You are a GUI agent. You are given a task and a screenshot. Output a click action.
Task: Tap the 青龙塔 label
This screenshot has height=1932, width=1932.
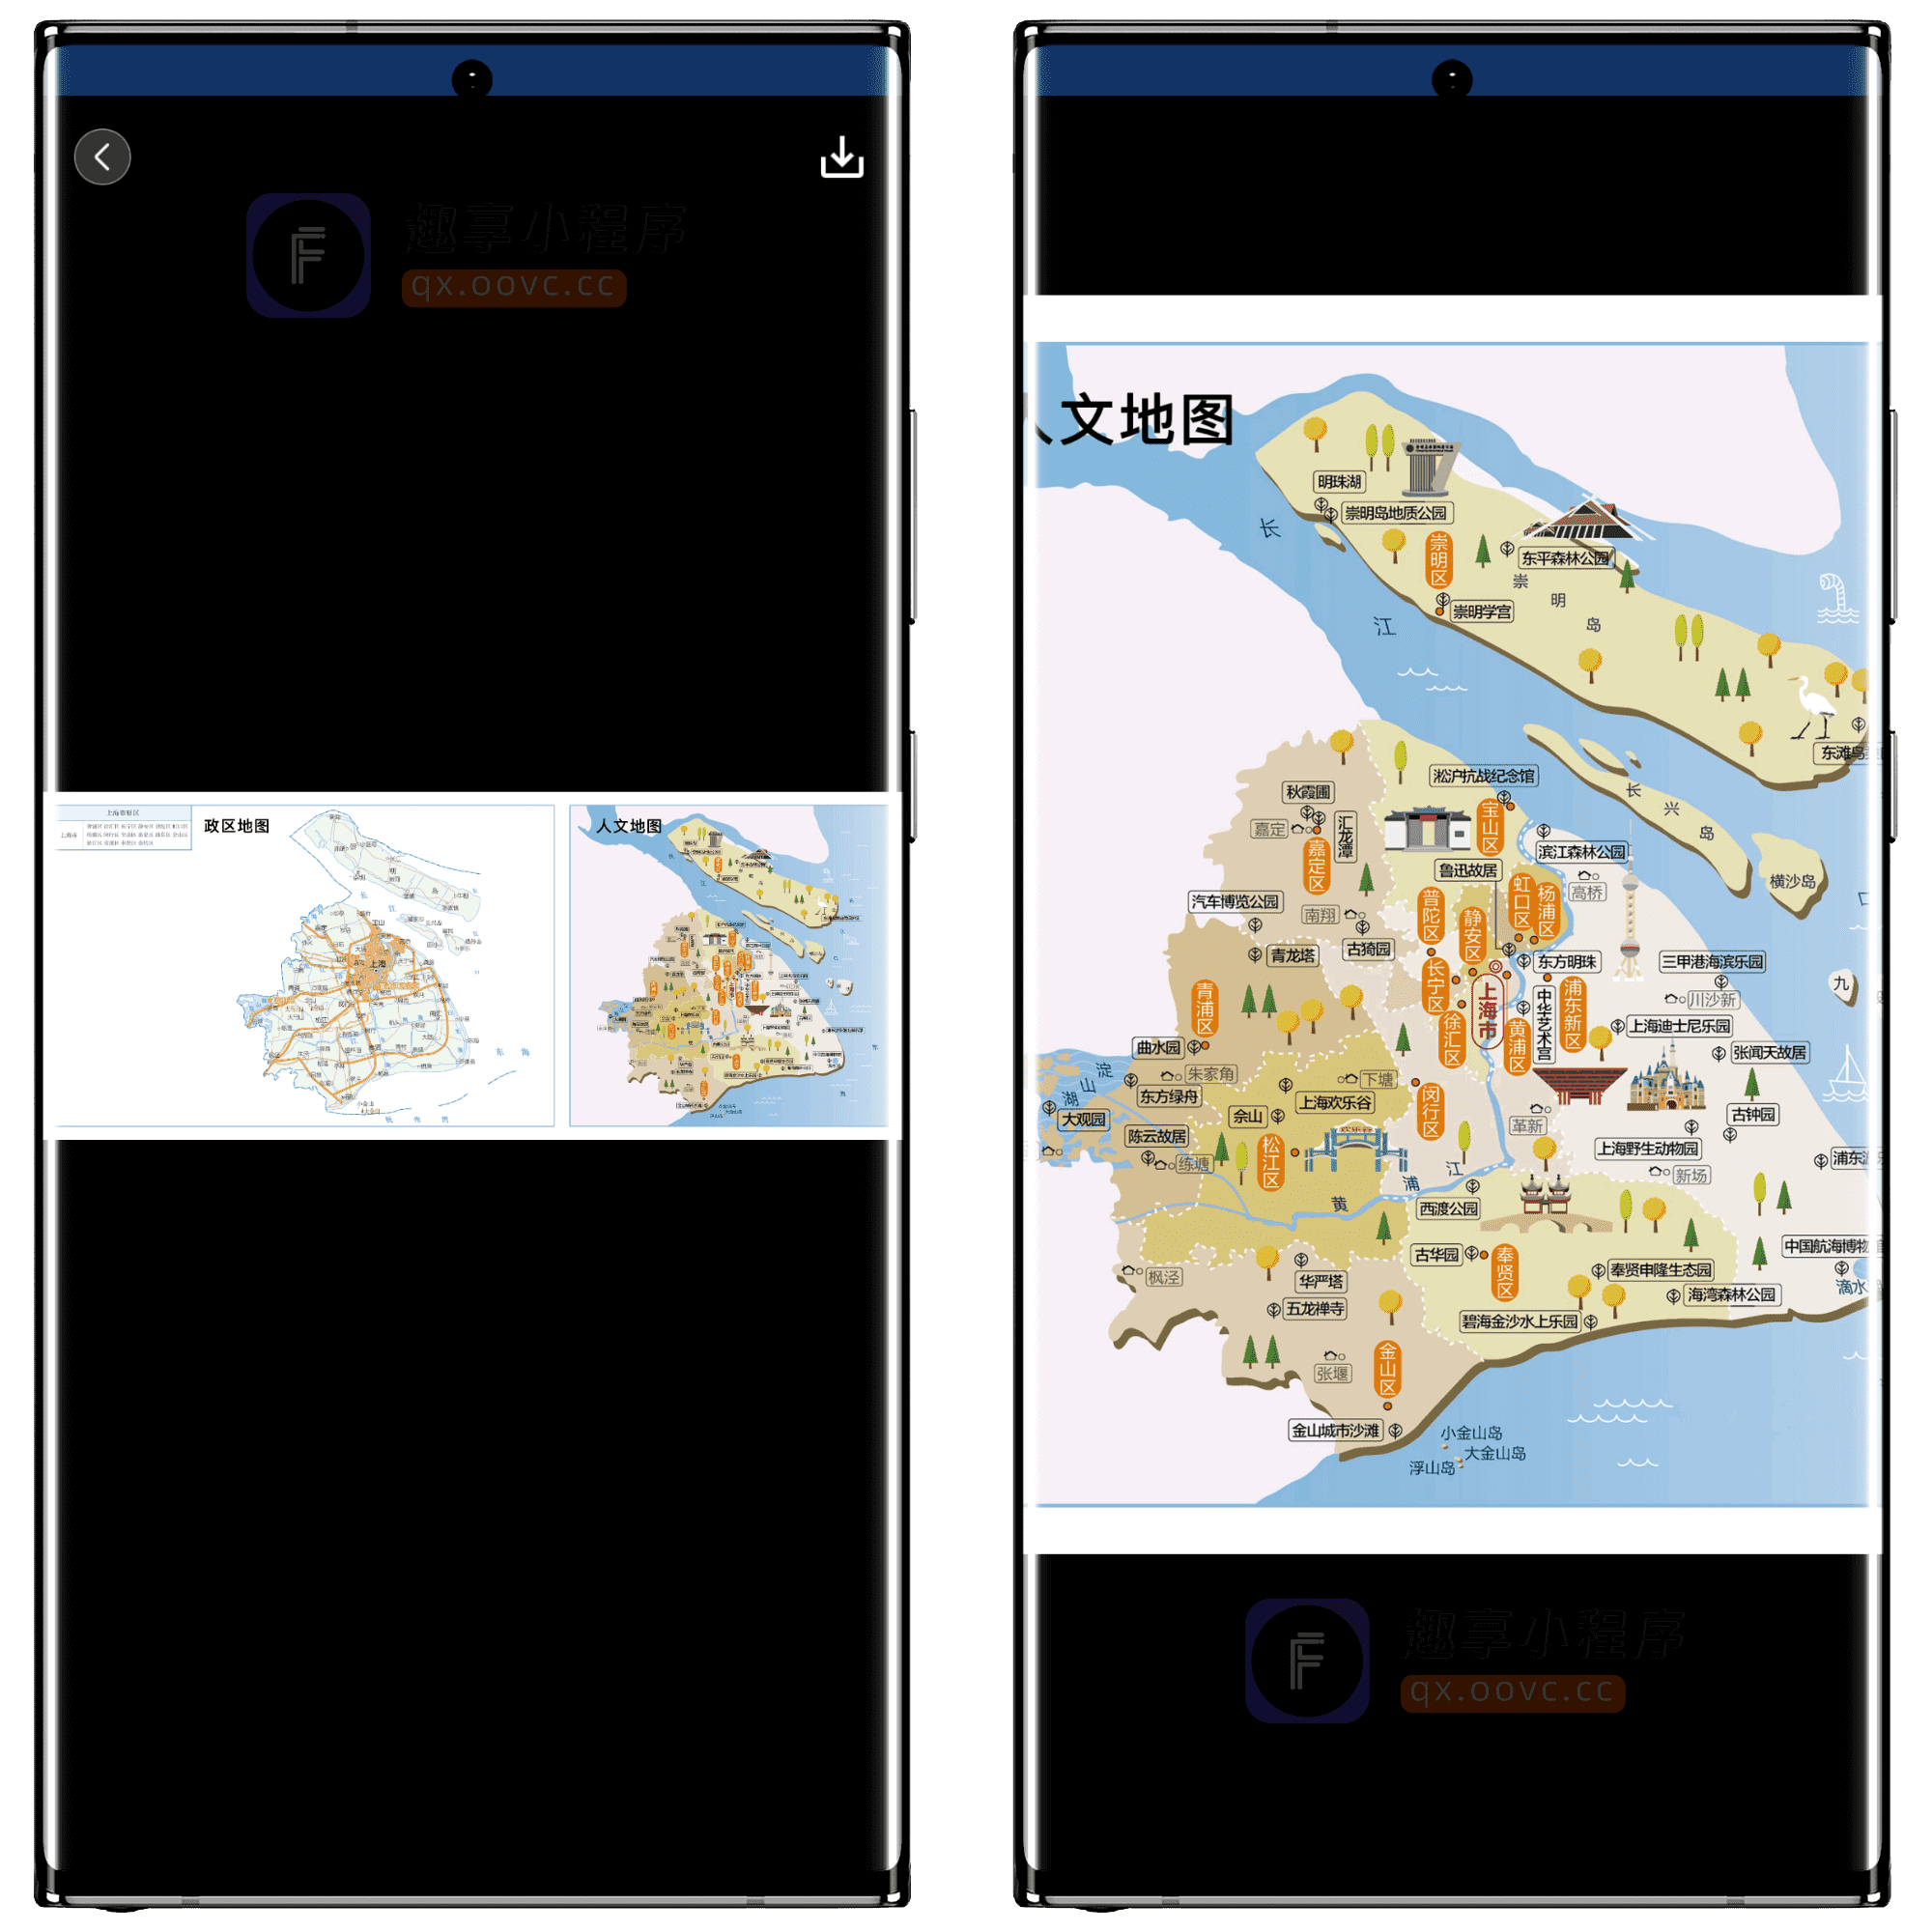(1293, 955)
